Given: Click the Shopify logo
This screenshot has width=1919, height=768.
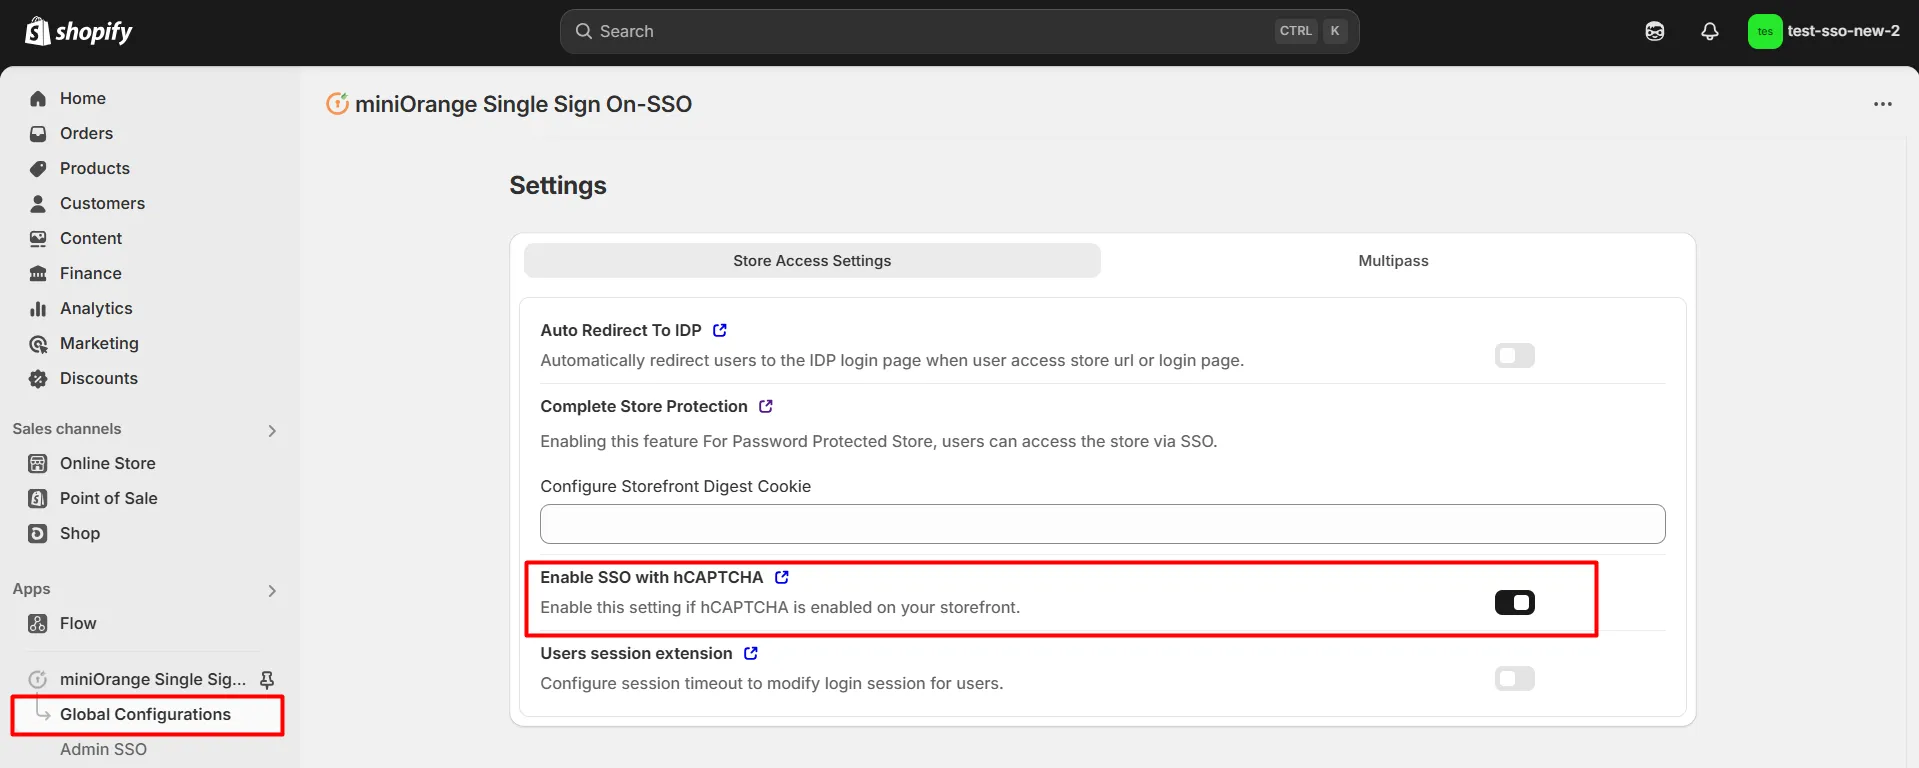Looking at the screenshot, I should (78, 31).
